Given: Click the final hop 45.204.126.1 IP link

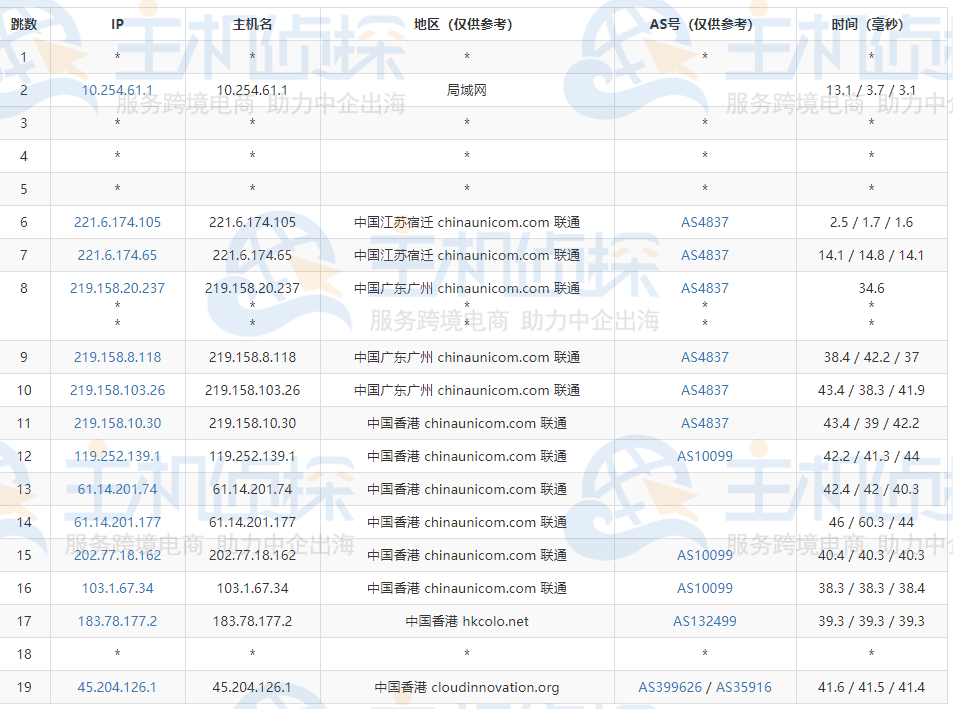Looking at the screenshot, I should tap(117, 687).
